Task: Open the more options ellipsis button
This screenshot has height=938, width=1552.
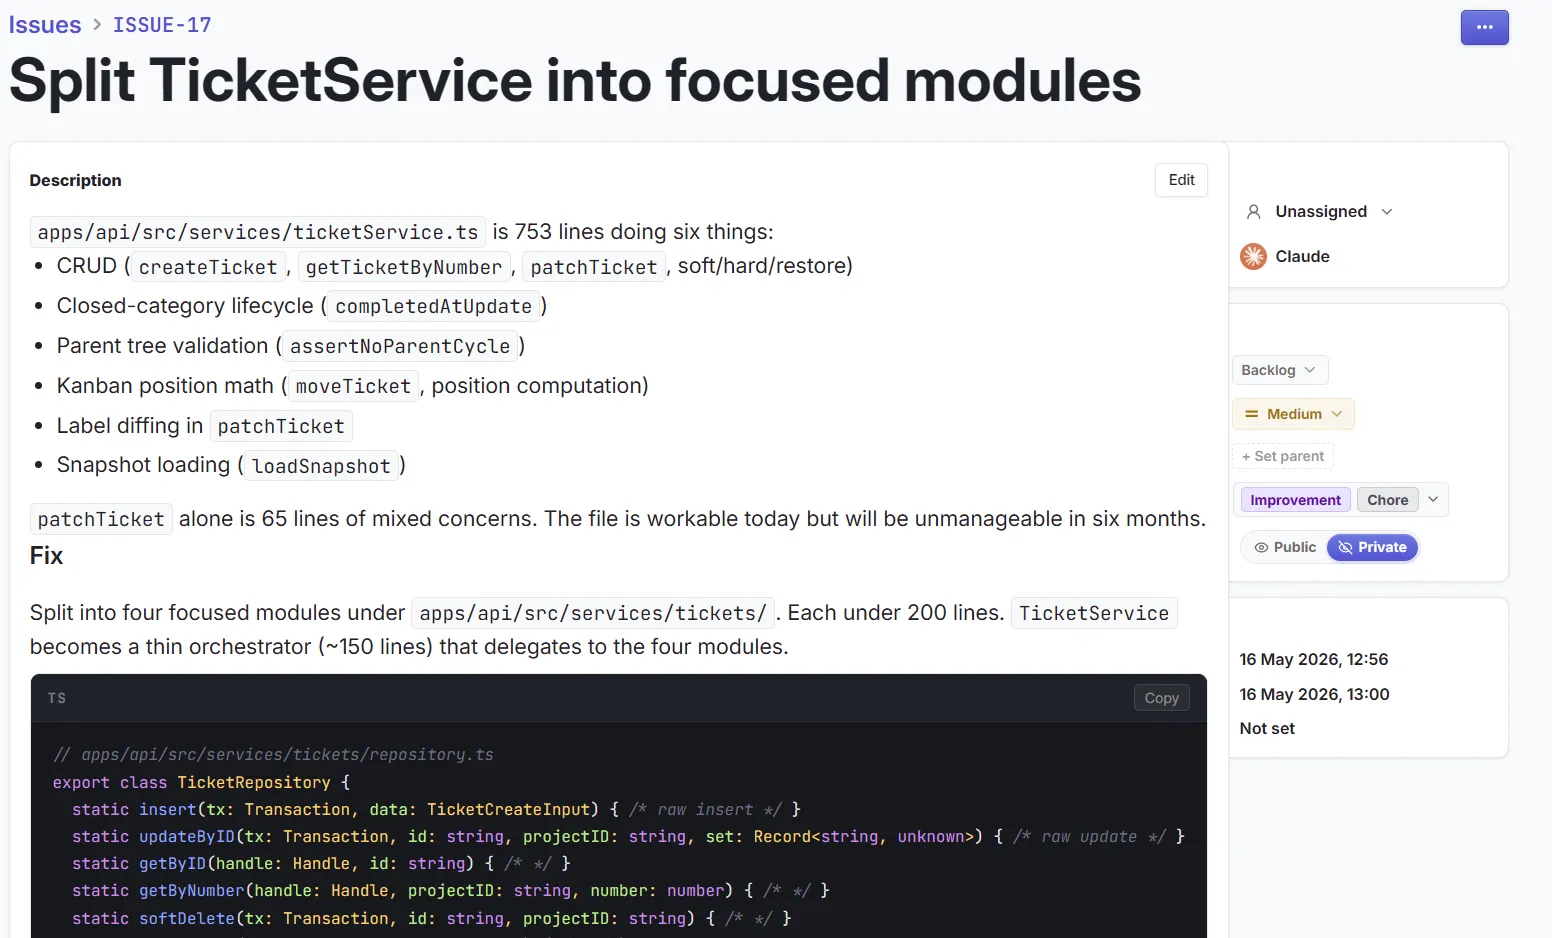Action: pos(1484,27)
